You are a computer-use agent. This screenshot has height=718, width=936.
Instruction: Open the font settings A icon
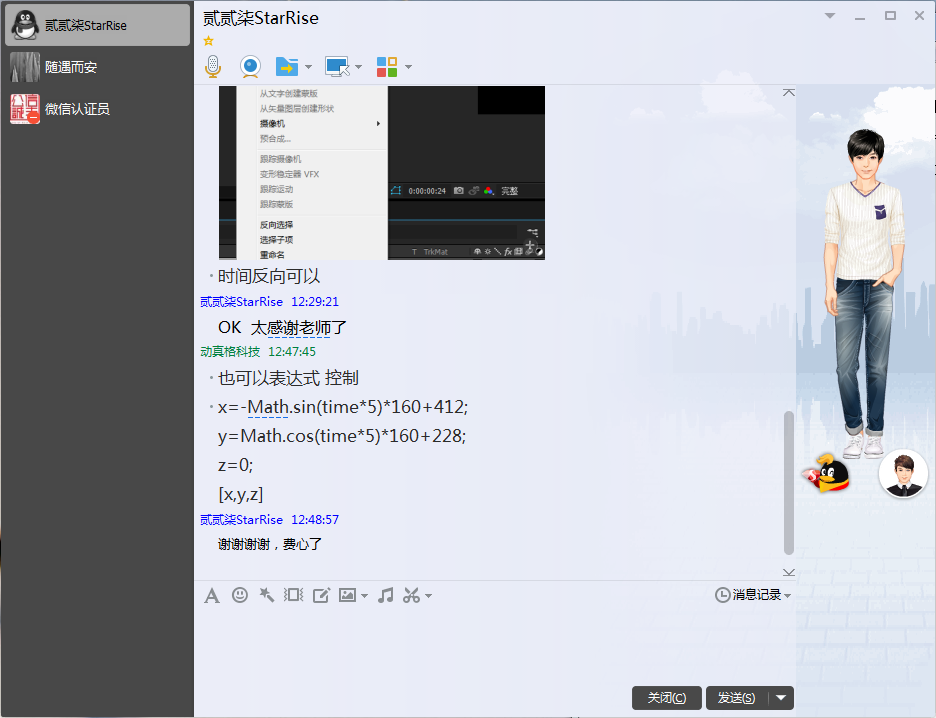click(212, 596)
